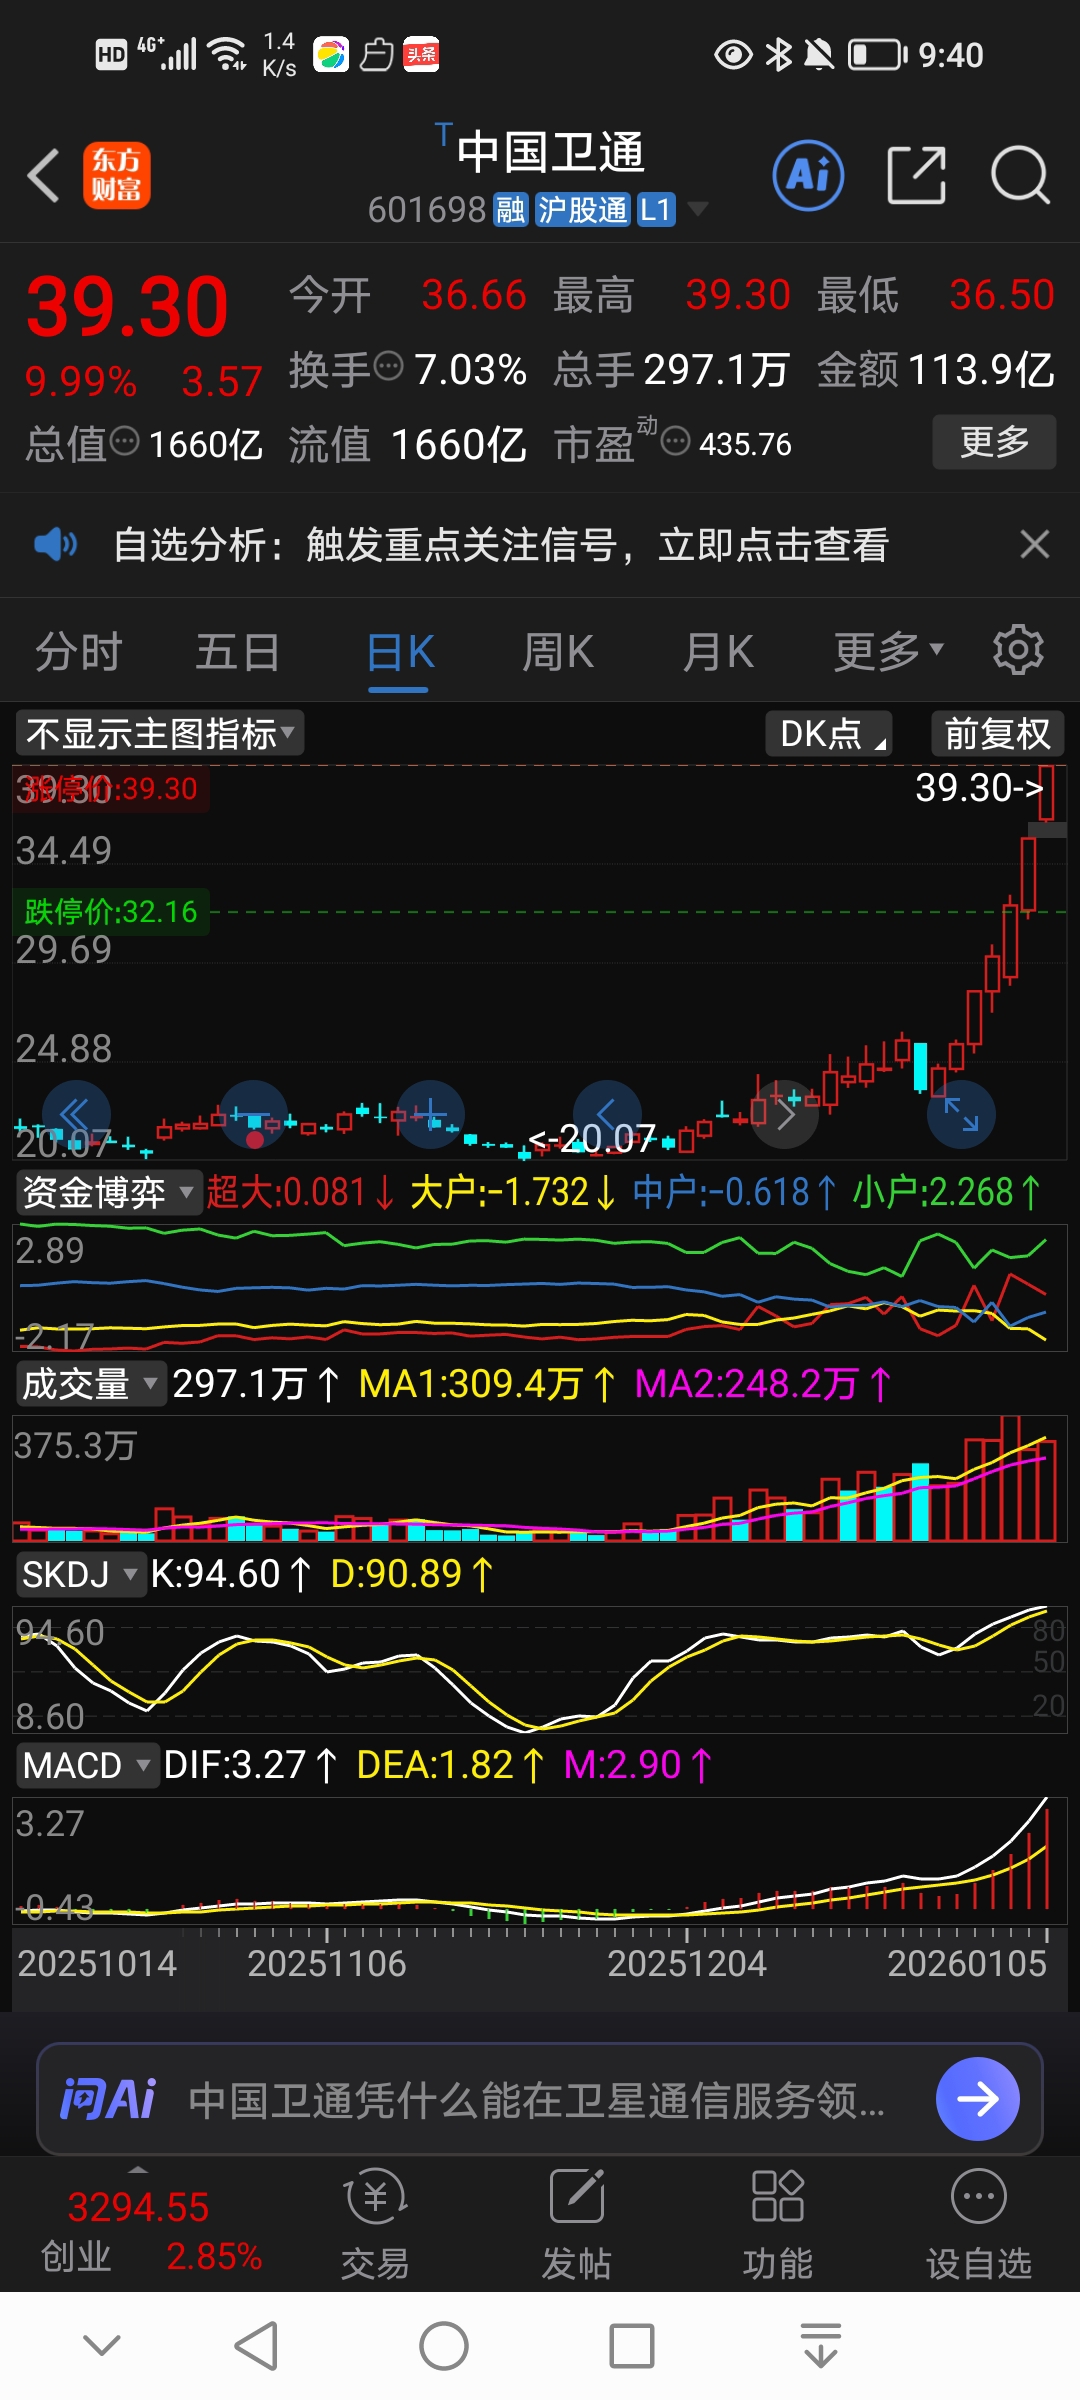Image resolution: width=1080 pixels, height=2400 pixels.
Task: Open the Ai assistant circle icon
Action: [x=808, y=175]
